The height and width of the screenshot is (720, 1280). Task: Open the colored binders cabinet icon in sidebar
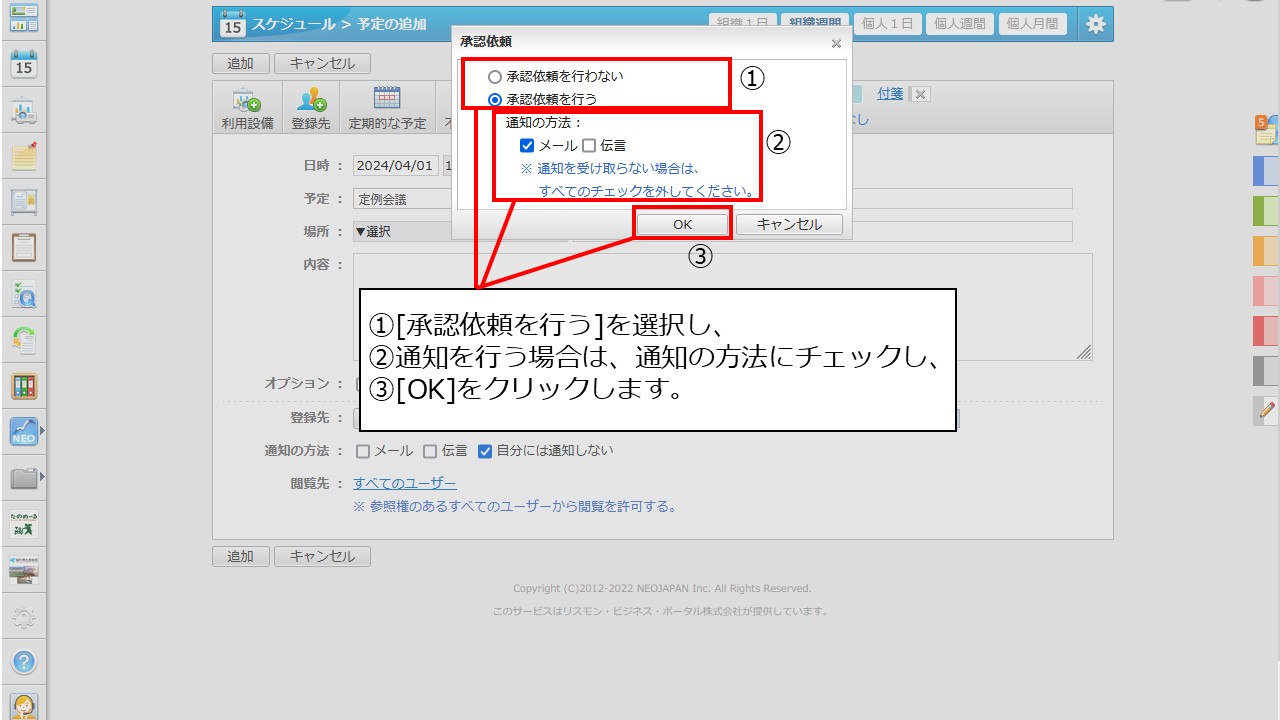coord(23,385)
